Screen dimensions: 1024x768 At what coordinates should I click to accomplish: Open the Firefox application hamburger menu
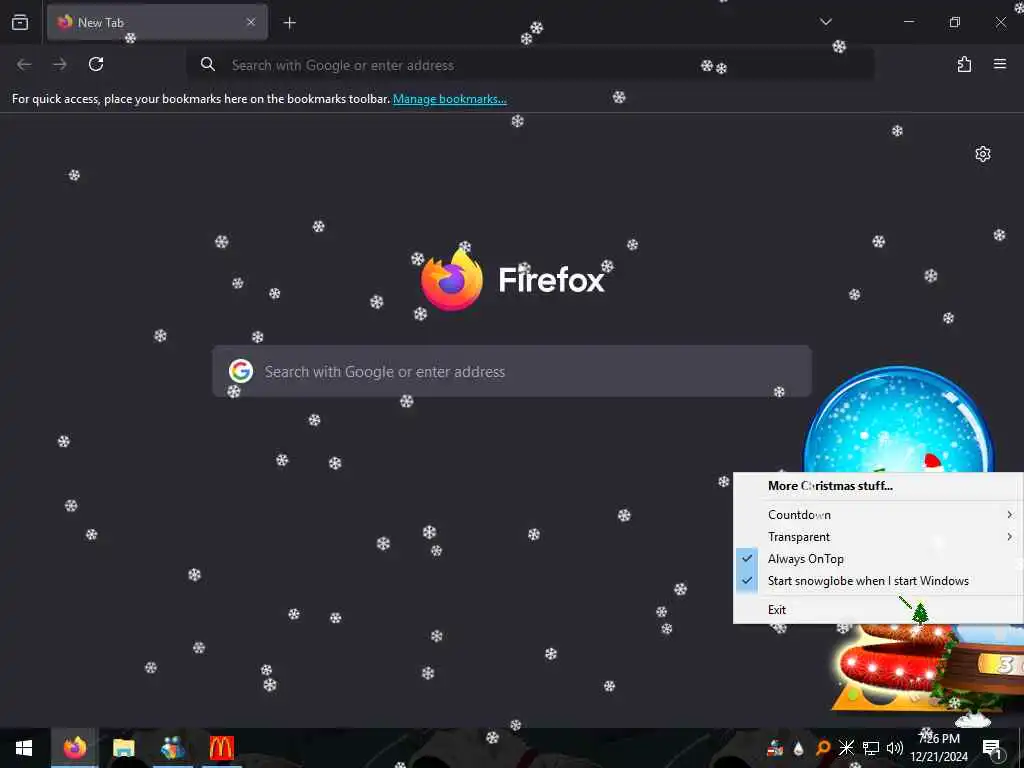click(1000, 64)
